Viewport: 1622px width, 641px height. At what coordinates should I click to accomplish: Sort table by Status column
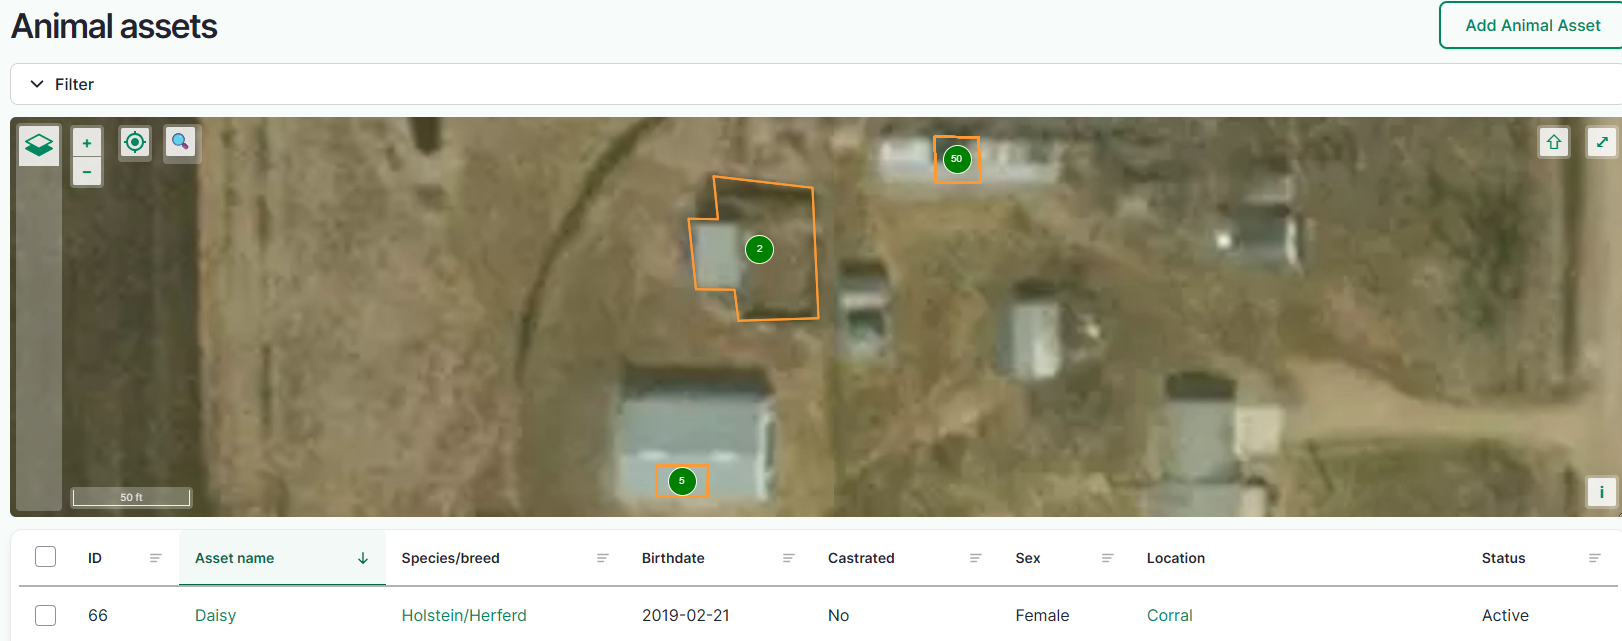point(1503,558)
